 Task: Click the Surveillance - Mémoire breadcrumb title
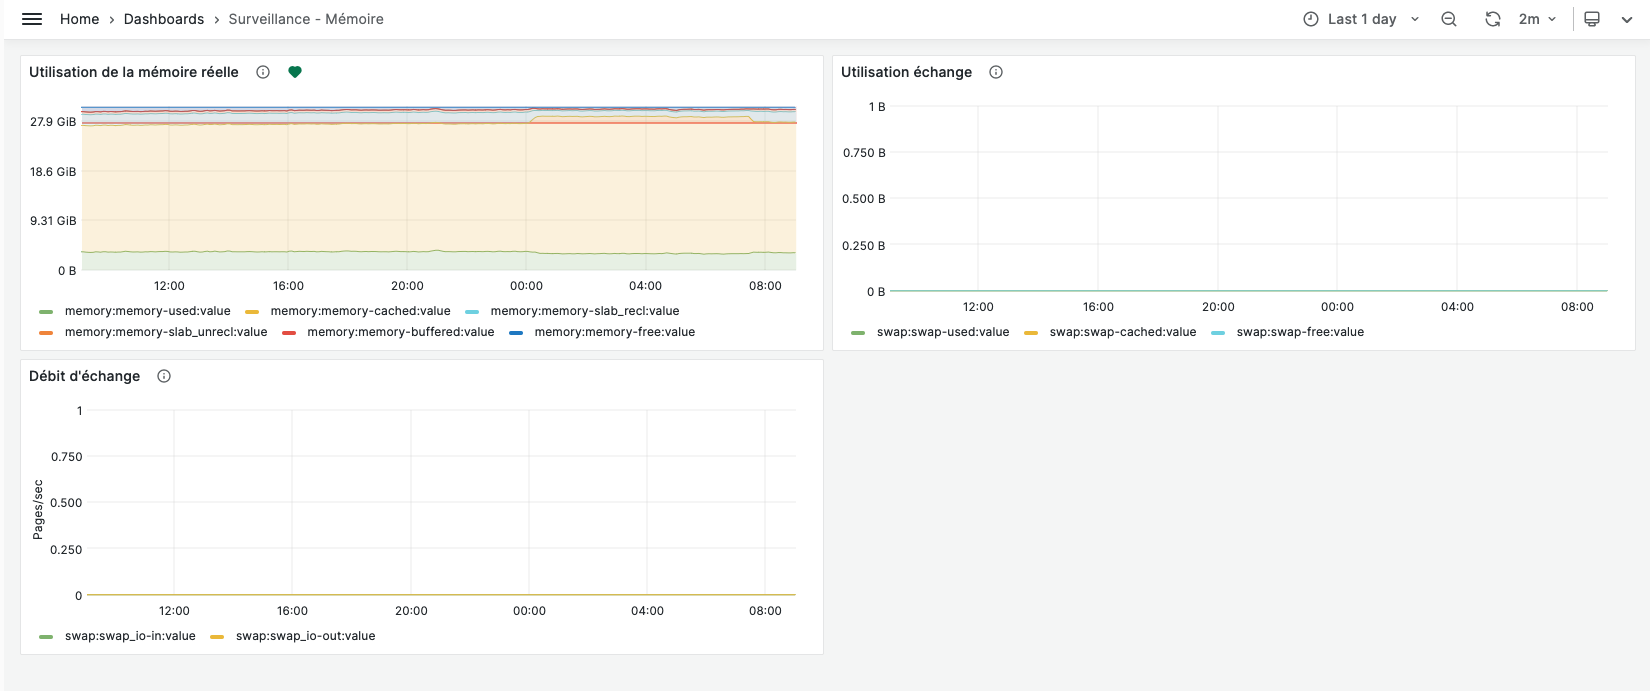pos(306,19)
